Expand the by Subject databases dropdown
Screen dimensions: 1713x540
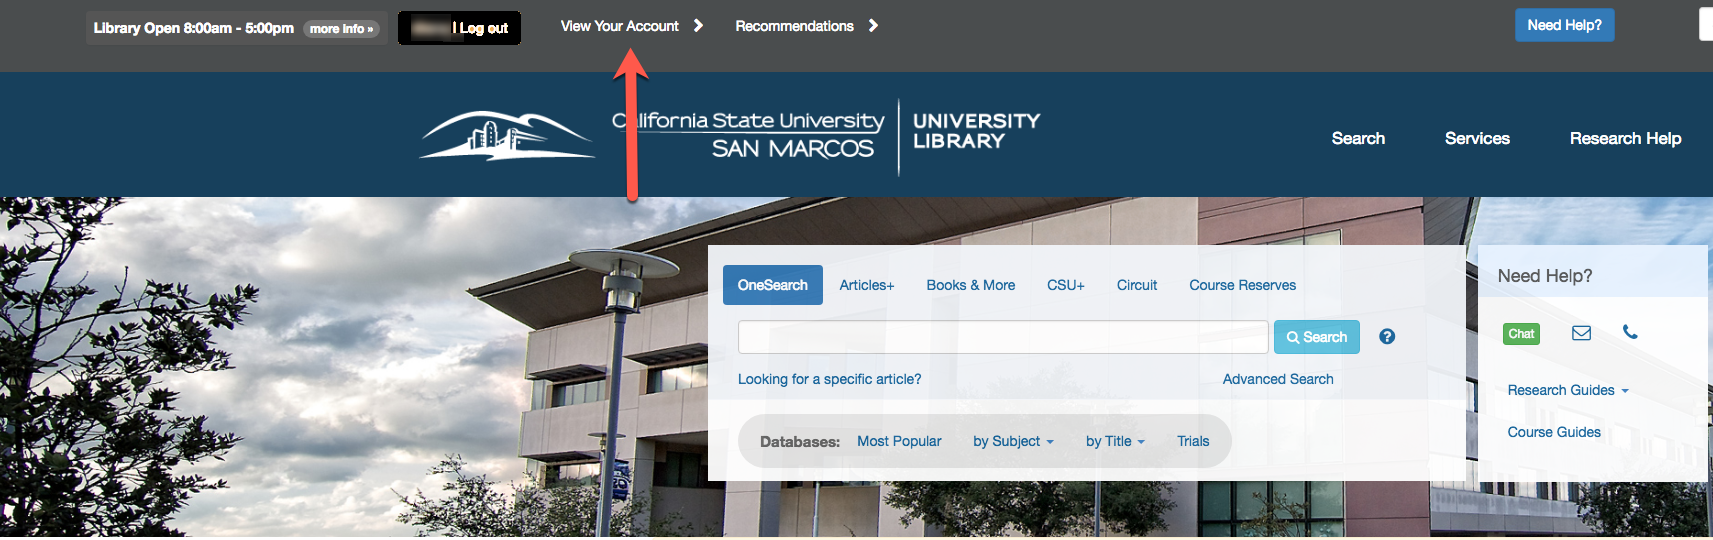(x=1013, y=441)
